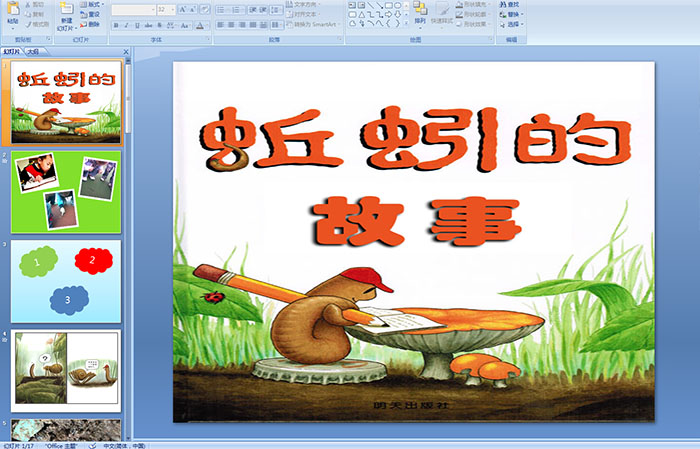This screenshot has width=700, height=449.
Task: Open the Replace (替换) dropdown
Action: pos(511,14)
